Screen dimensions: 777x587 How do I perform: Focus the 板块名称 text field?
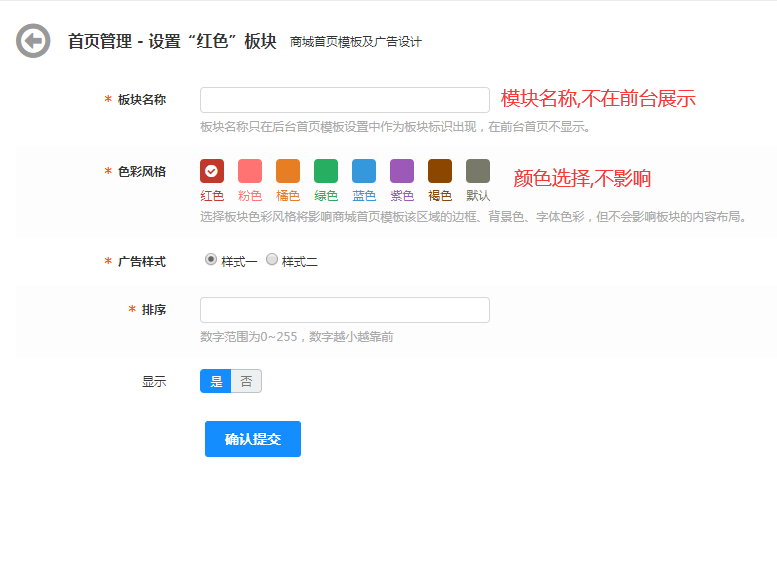coord(344,100)
